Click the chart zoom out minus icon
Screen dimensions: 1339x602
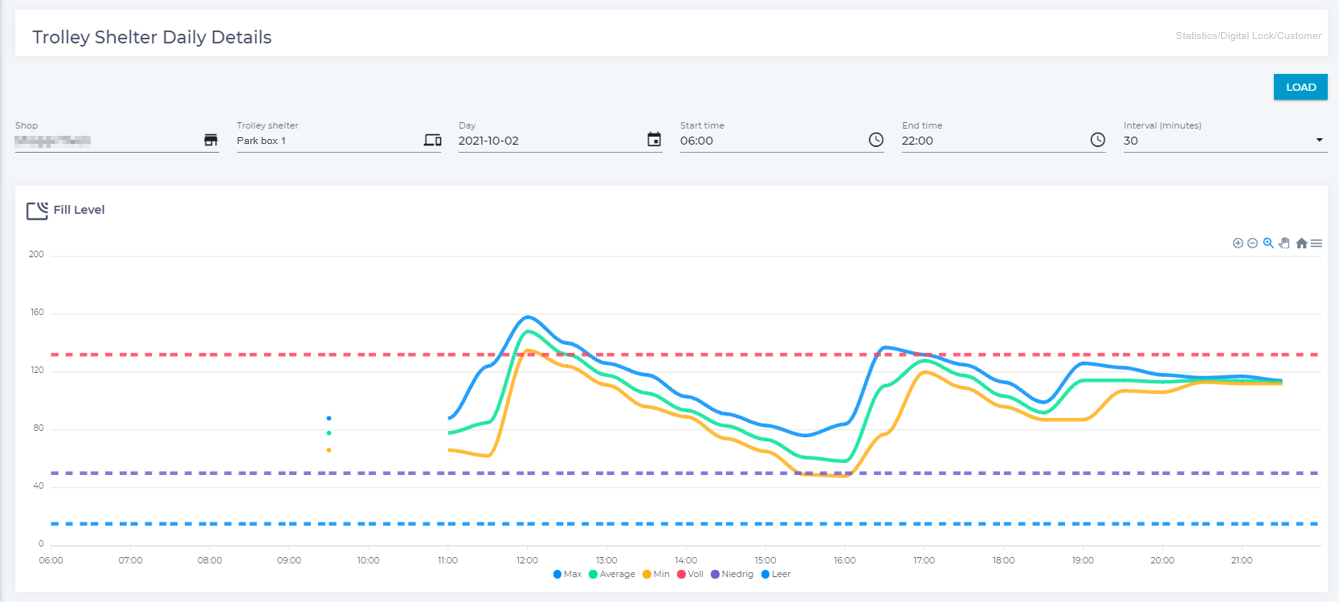[1252, 243]
